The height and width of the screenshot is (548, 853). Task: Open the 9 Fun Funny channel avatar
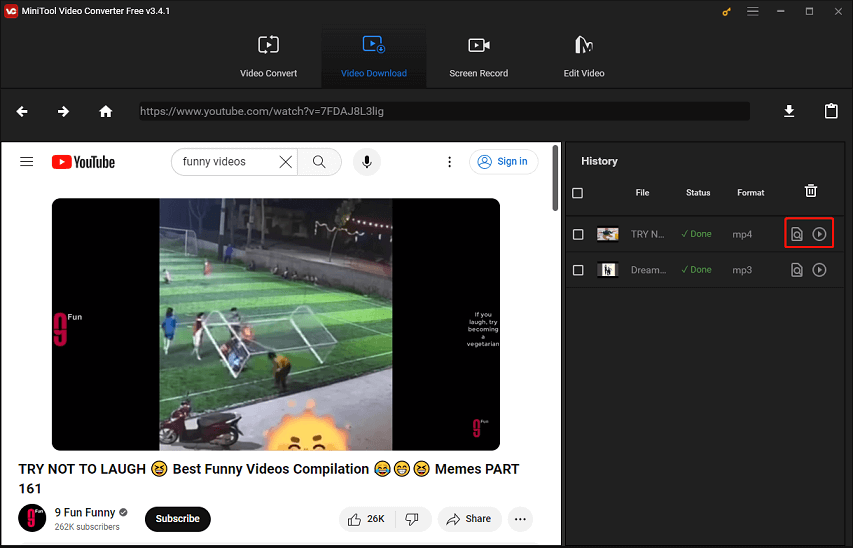pos(32,518)
